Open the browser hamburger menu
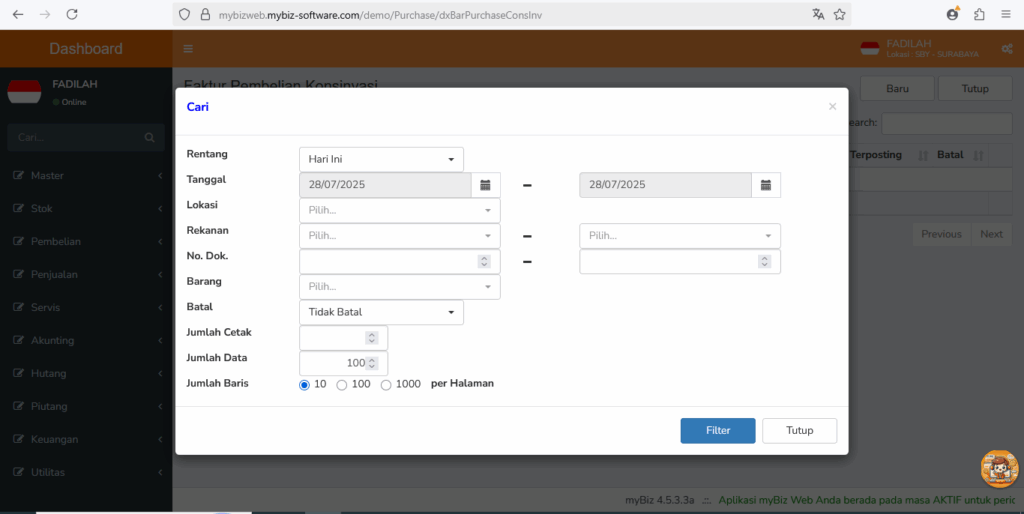Viewport: 1024px width, 514px height. (x=1006, y=14)
